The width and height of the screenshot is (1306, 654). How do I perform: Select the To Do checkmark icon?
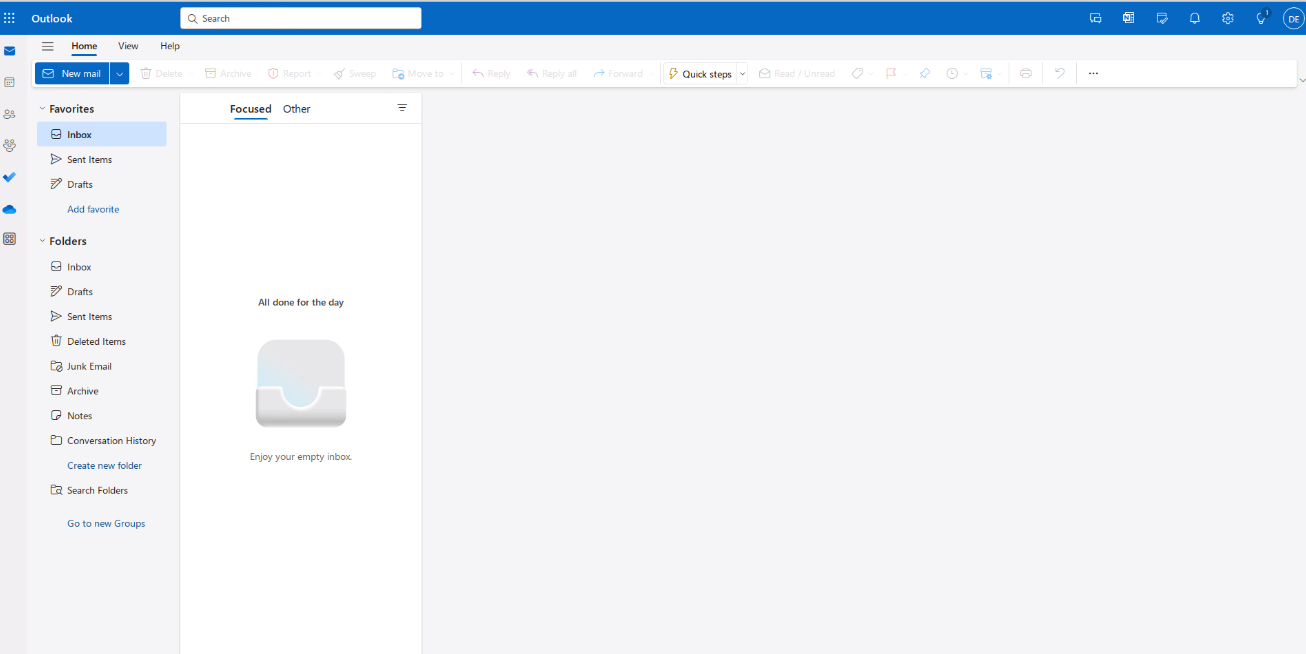pos(10,177)
